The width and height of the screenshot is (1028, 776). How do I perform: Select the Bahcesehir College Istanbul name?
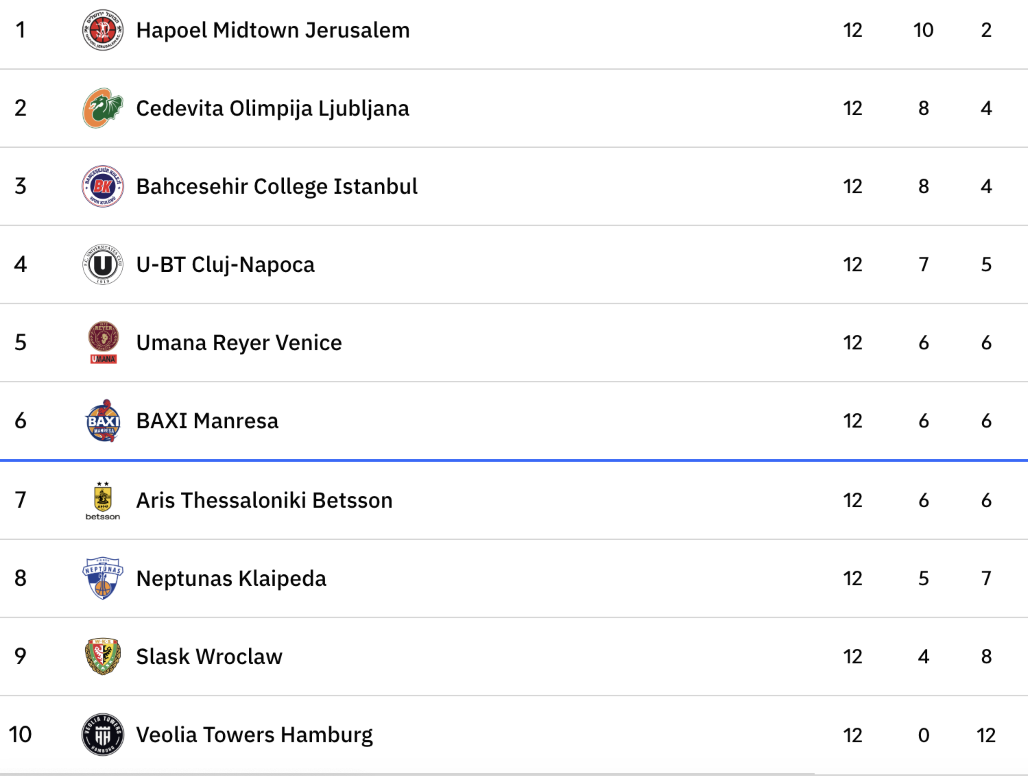pos(276,186)
